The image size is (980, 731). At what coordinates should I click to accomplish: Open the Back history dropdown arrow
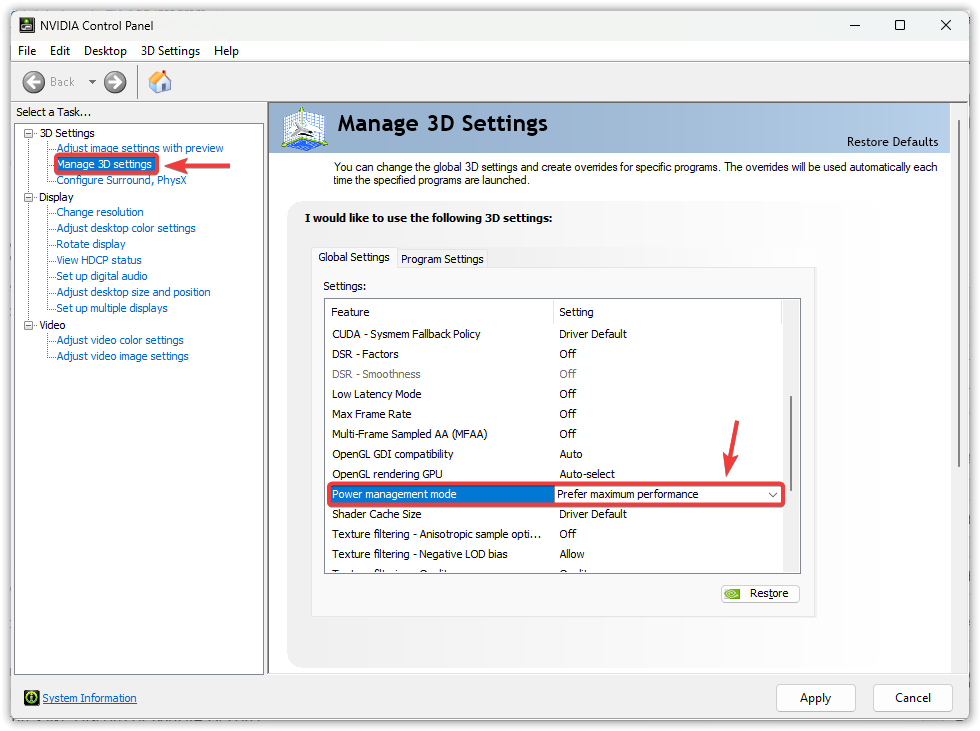pyautogui.click(x=92, y=82)
